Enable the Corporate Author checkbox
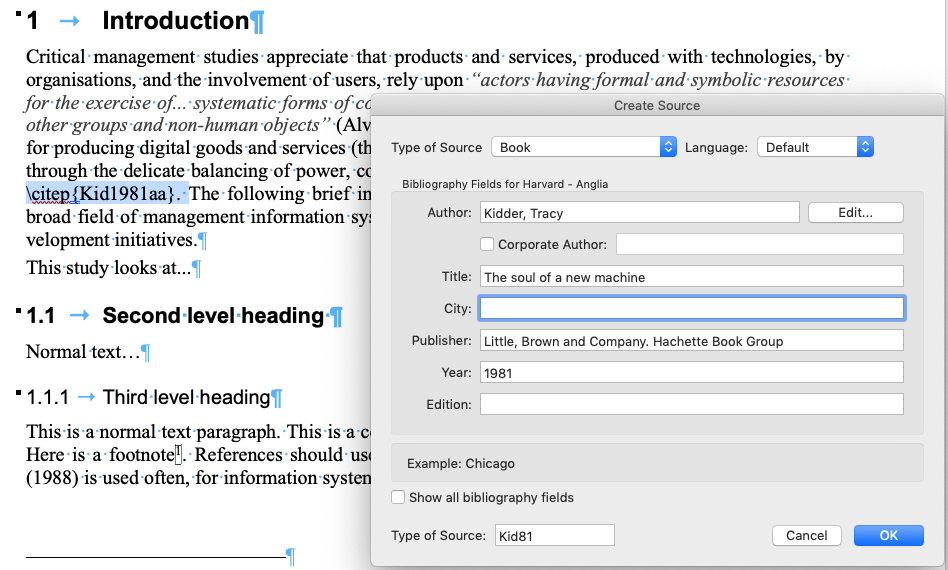948x570 pixels. (487, 244)
